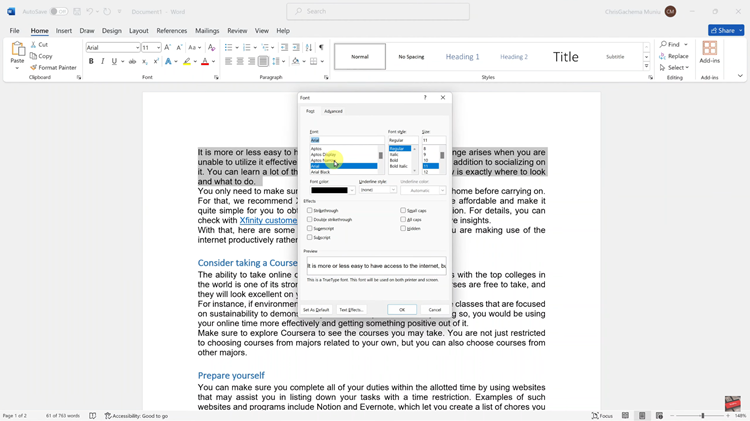Image resolution: width=750 pixels, height=421 pixels.
Task: Apply ribbon strikethrough formatting
Action: point(132,61)
